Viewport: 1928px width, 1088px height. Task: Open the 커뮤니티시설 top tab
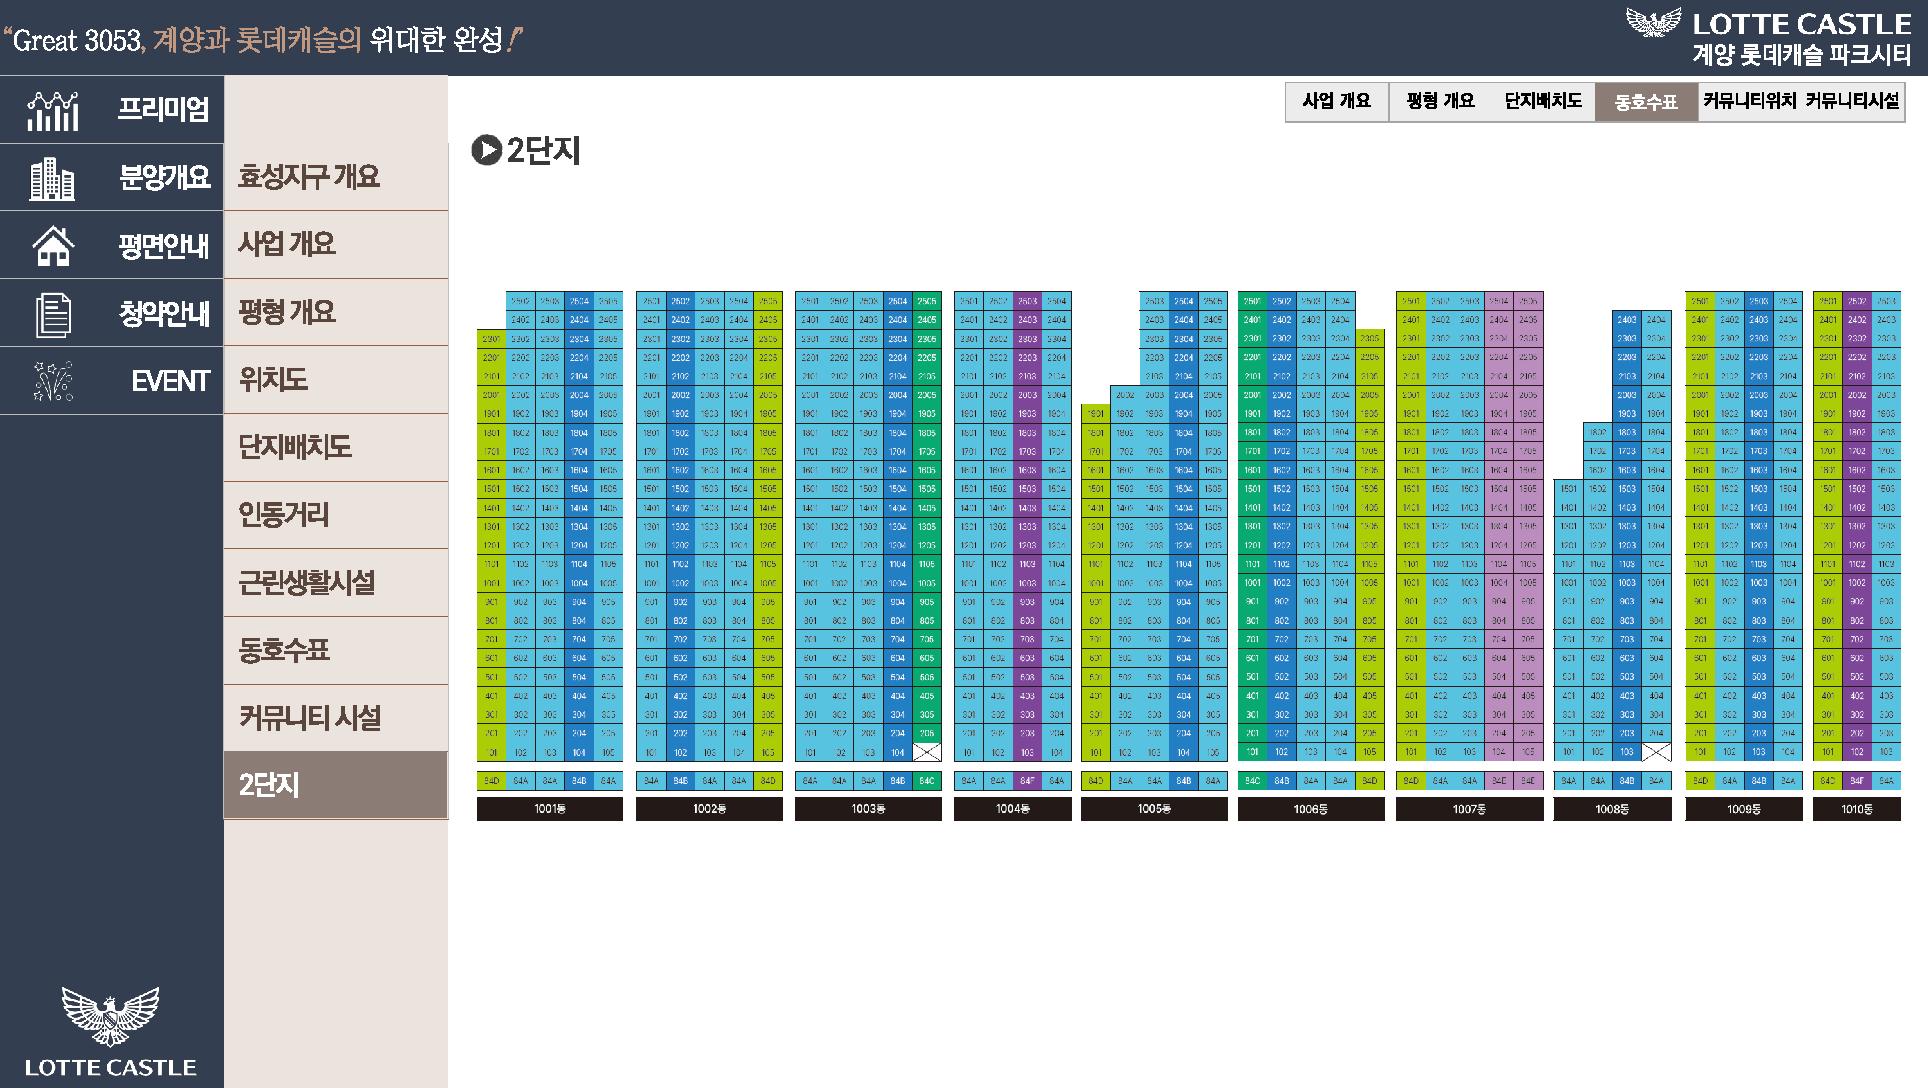tap(1852, 102)
